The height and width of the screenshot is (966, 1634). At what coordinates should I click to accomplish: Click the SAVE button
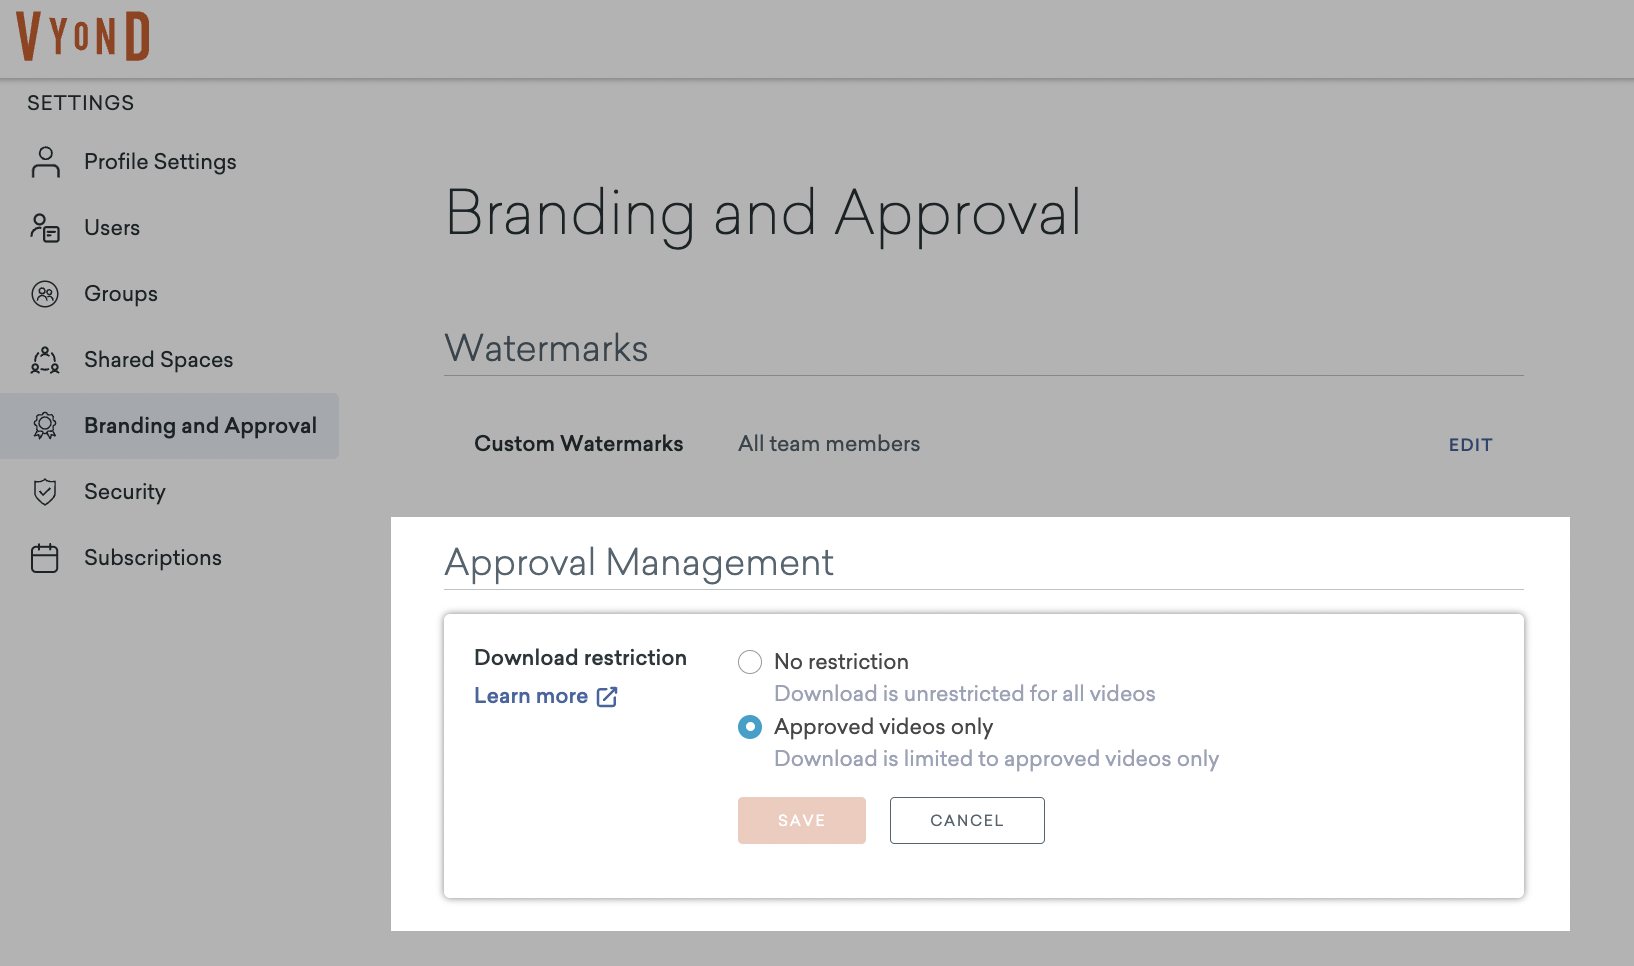point(801,820)
